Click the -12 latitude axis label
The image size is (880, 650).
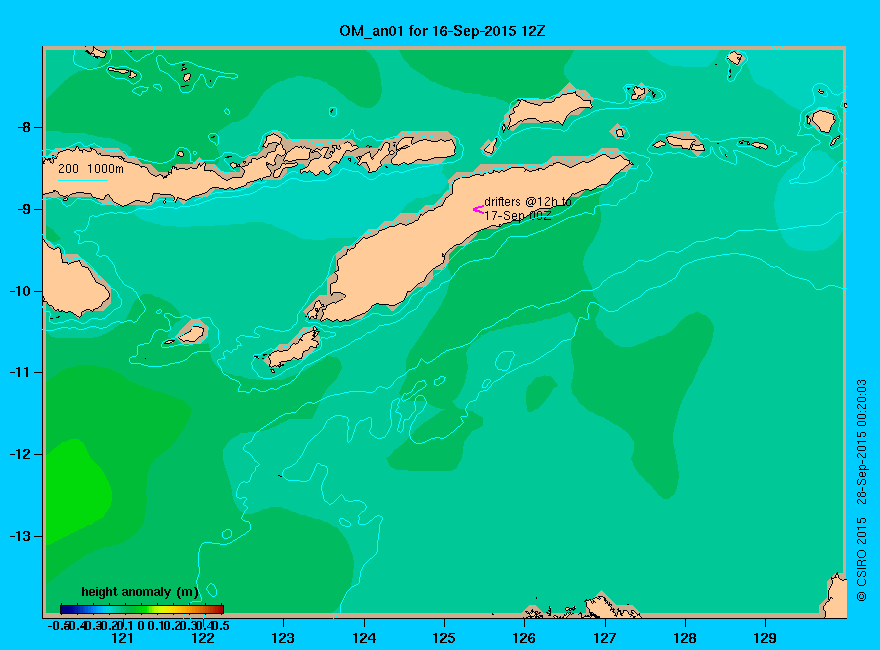[20, 454]
